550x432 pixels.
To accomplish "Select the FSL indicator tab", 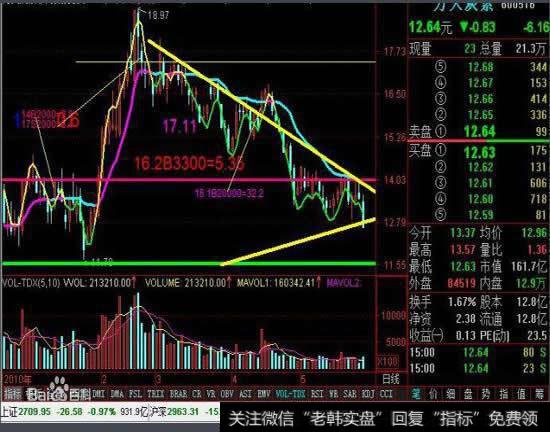I will (135, 394).
